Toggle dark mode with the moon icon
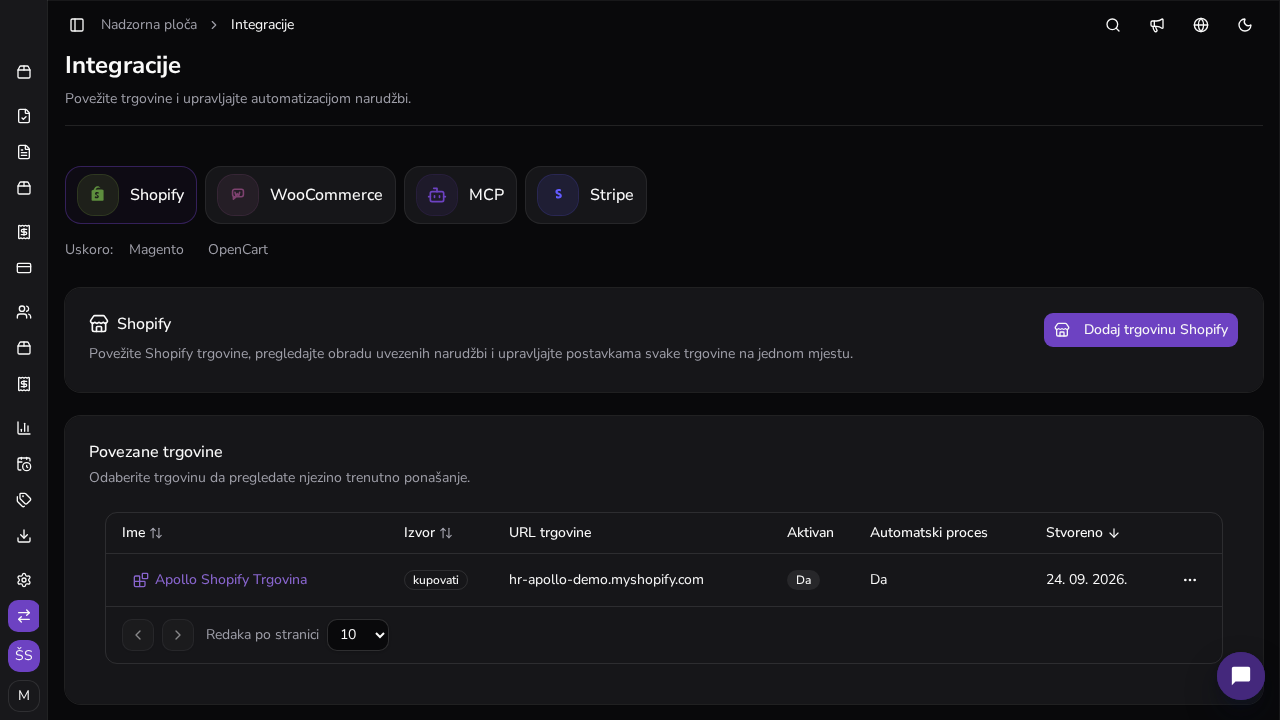1280x720 pixels. click(x=1245, y=25)
